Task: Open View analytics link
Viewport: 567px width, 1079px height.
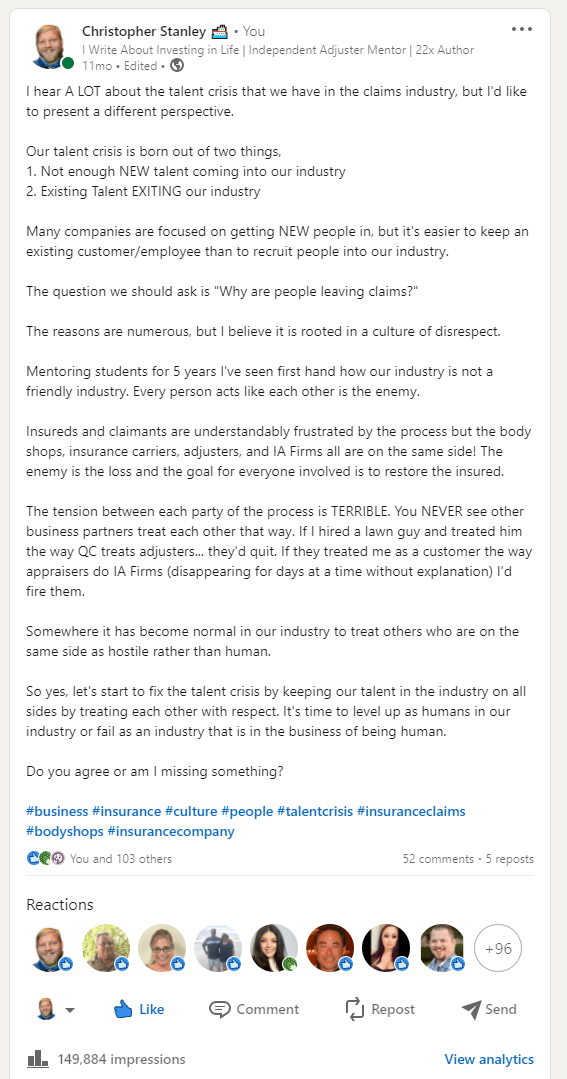Action: (489, 1059)
